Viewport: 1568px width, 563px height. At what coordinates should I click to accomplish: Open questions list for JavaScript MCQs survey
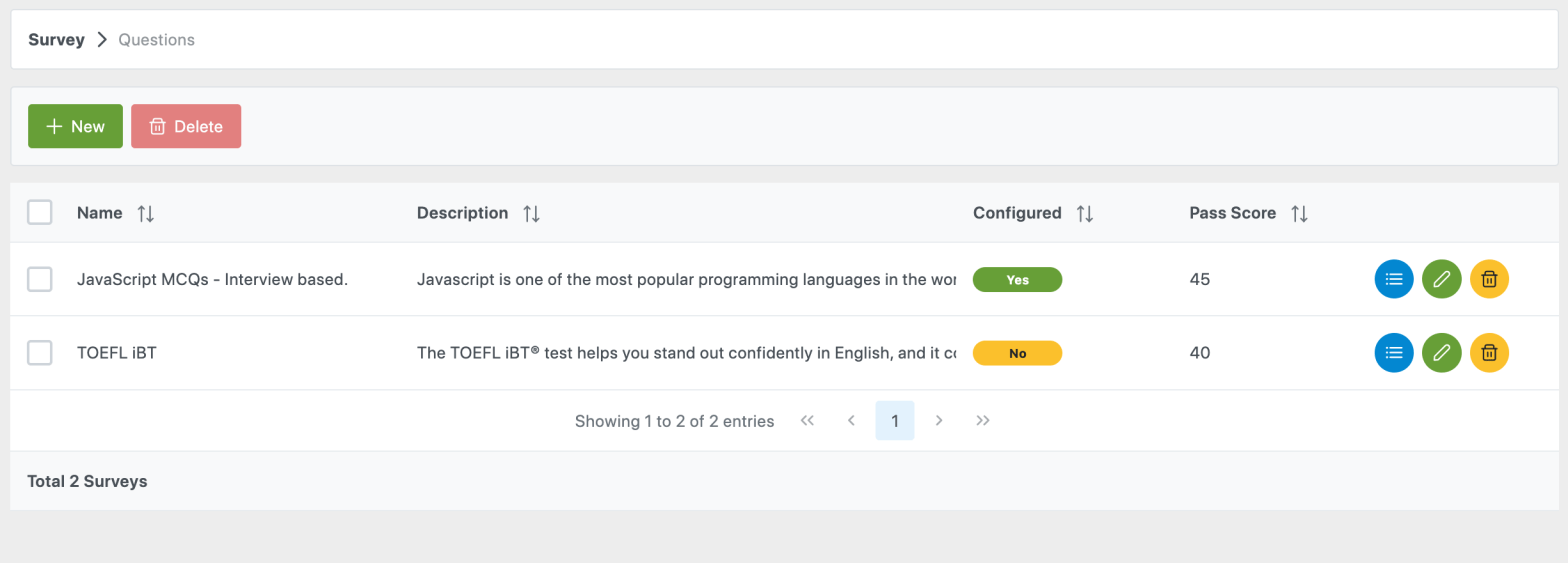[x=1394, y=279]
